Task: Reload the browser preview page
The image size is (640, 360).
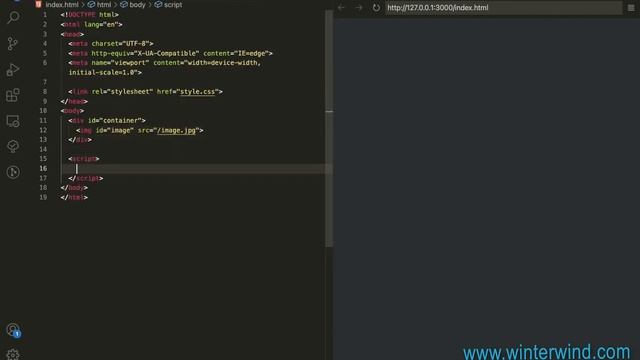Action: 376,8
